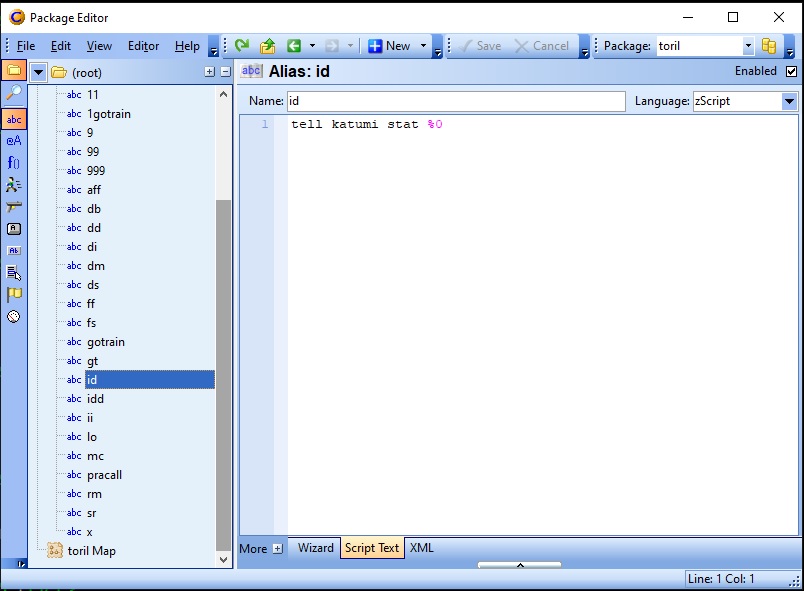The width and height of the screenshot is (804, 591).
Task: Click the Save button
Action: tap(480, 46)
